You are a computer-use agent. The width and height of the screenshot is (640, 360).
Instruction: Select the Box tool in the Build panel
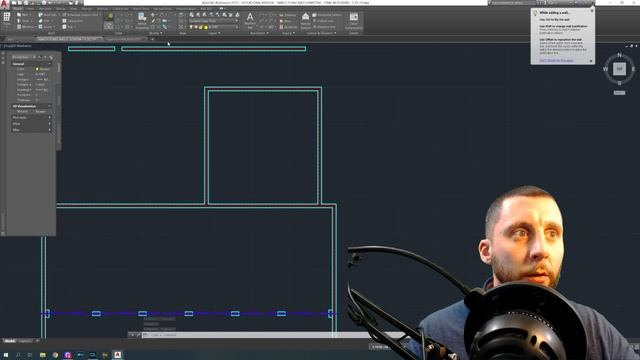point(68,27)
